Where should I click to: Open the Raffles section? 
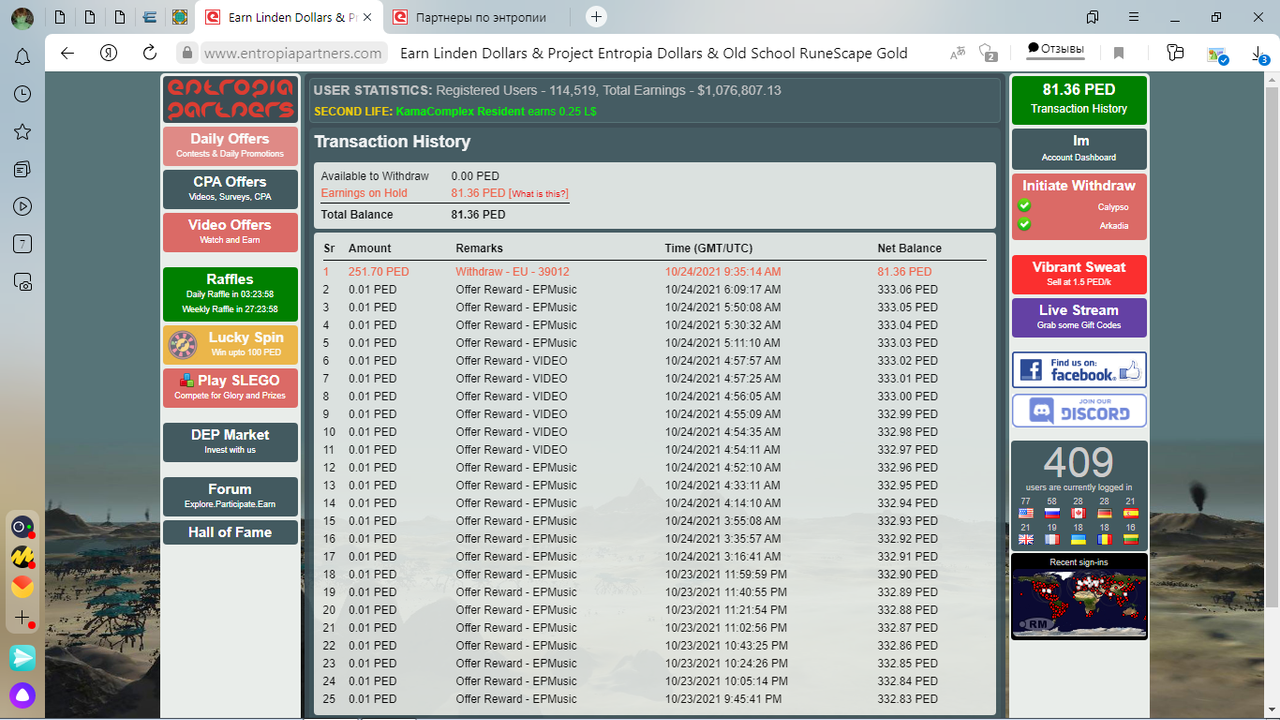click(x=230, y=294)
